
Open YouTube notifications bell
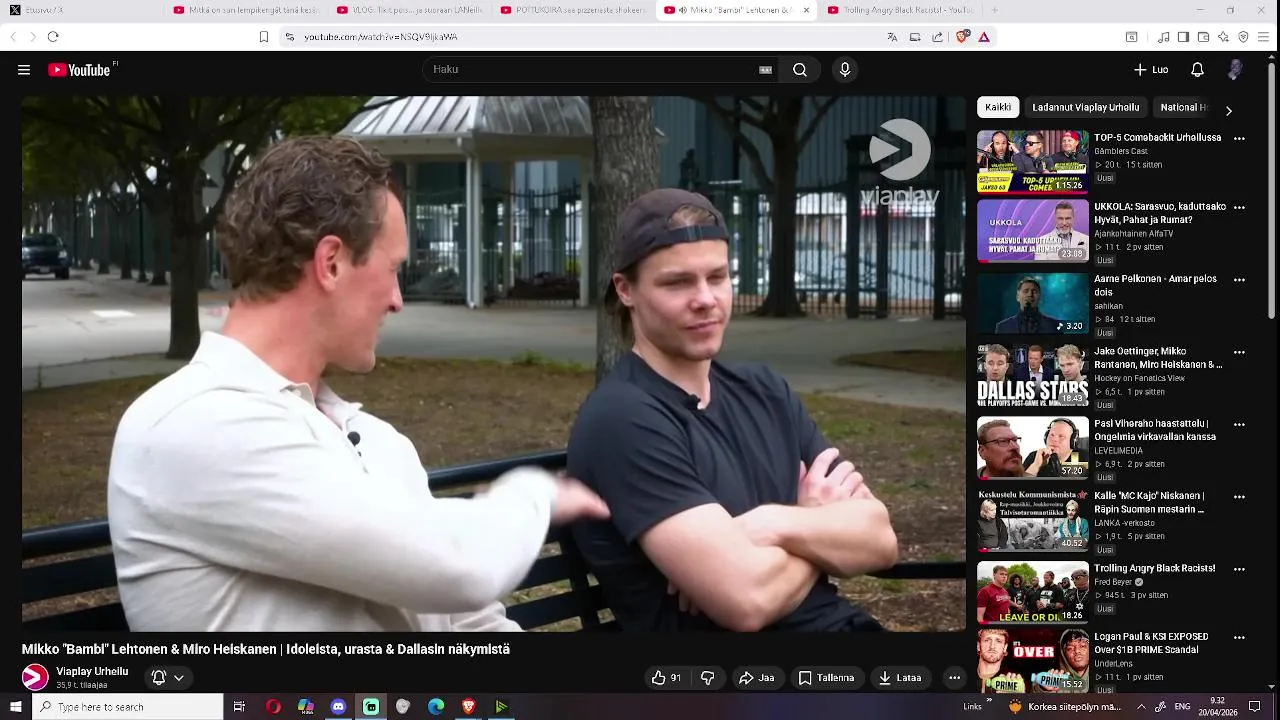click(1197, 70)
